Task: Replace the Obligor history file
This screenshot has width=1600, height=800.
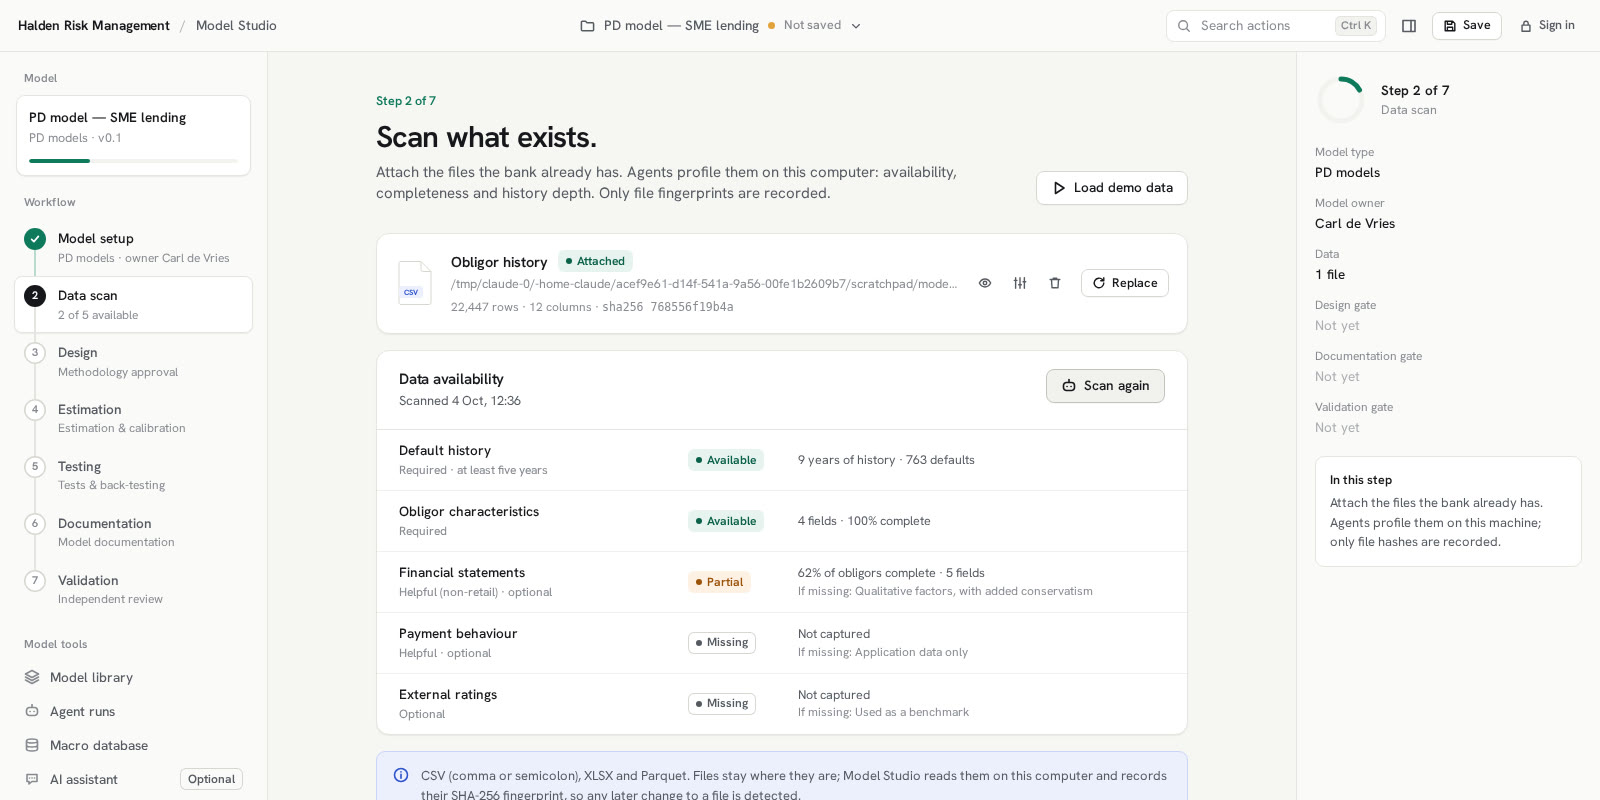Action: [x=1125, y=283]
